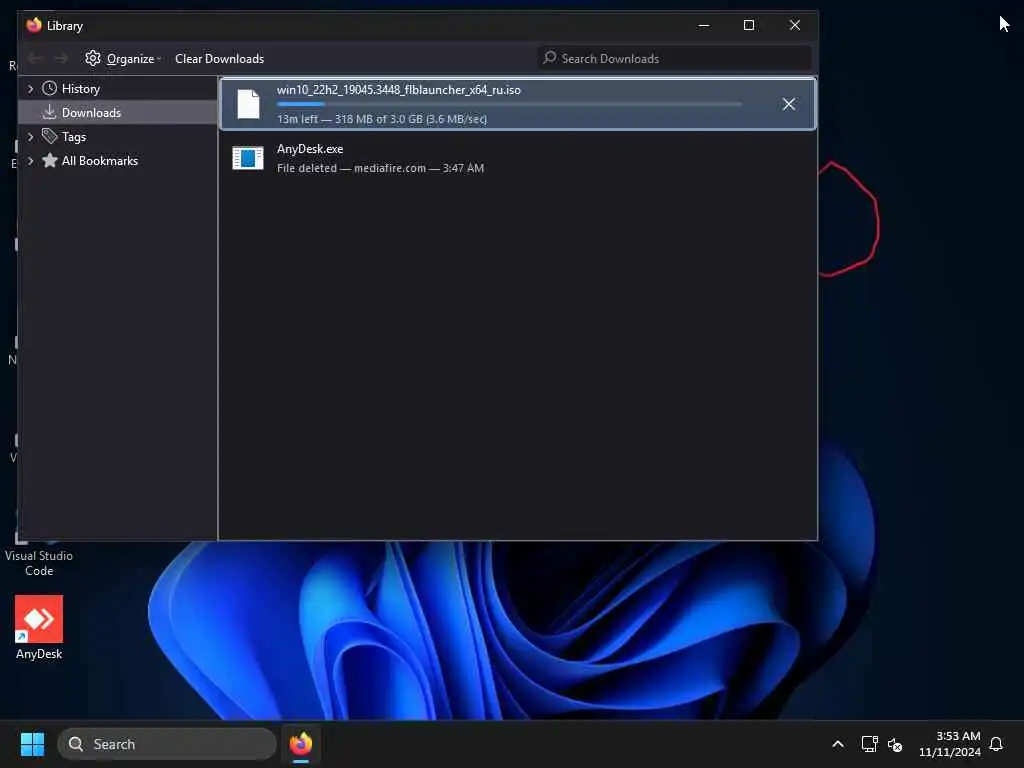The width and height of the screenshot is (1024, 768).
Task: Click the Firefox logo in Library title bar
Action: [34, 25]
